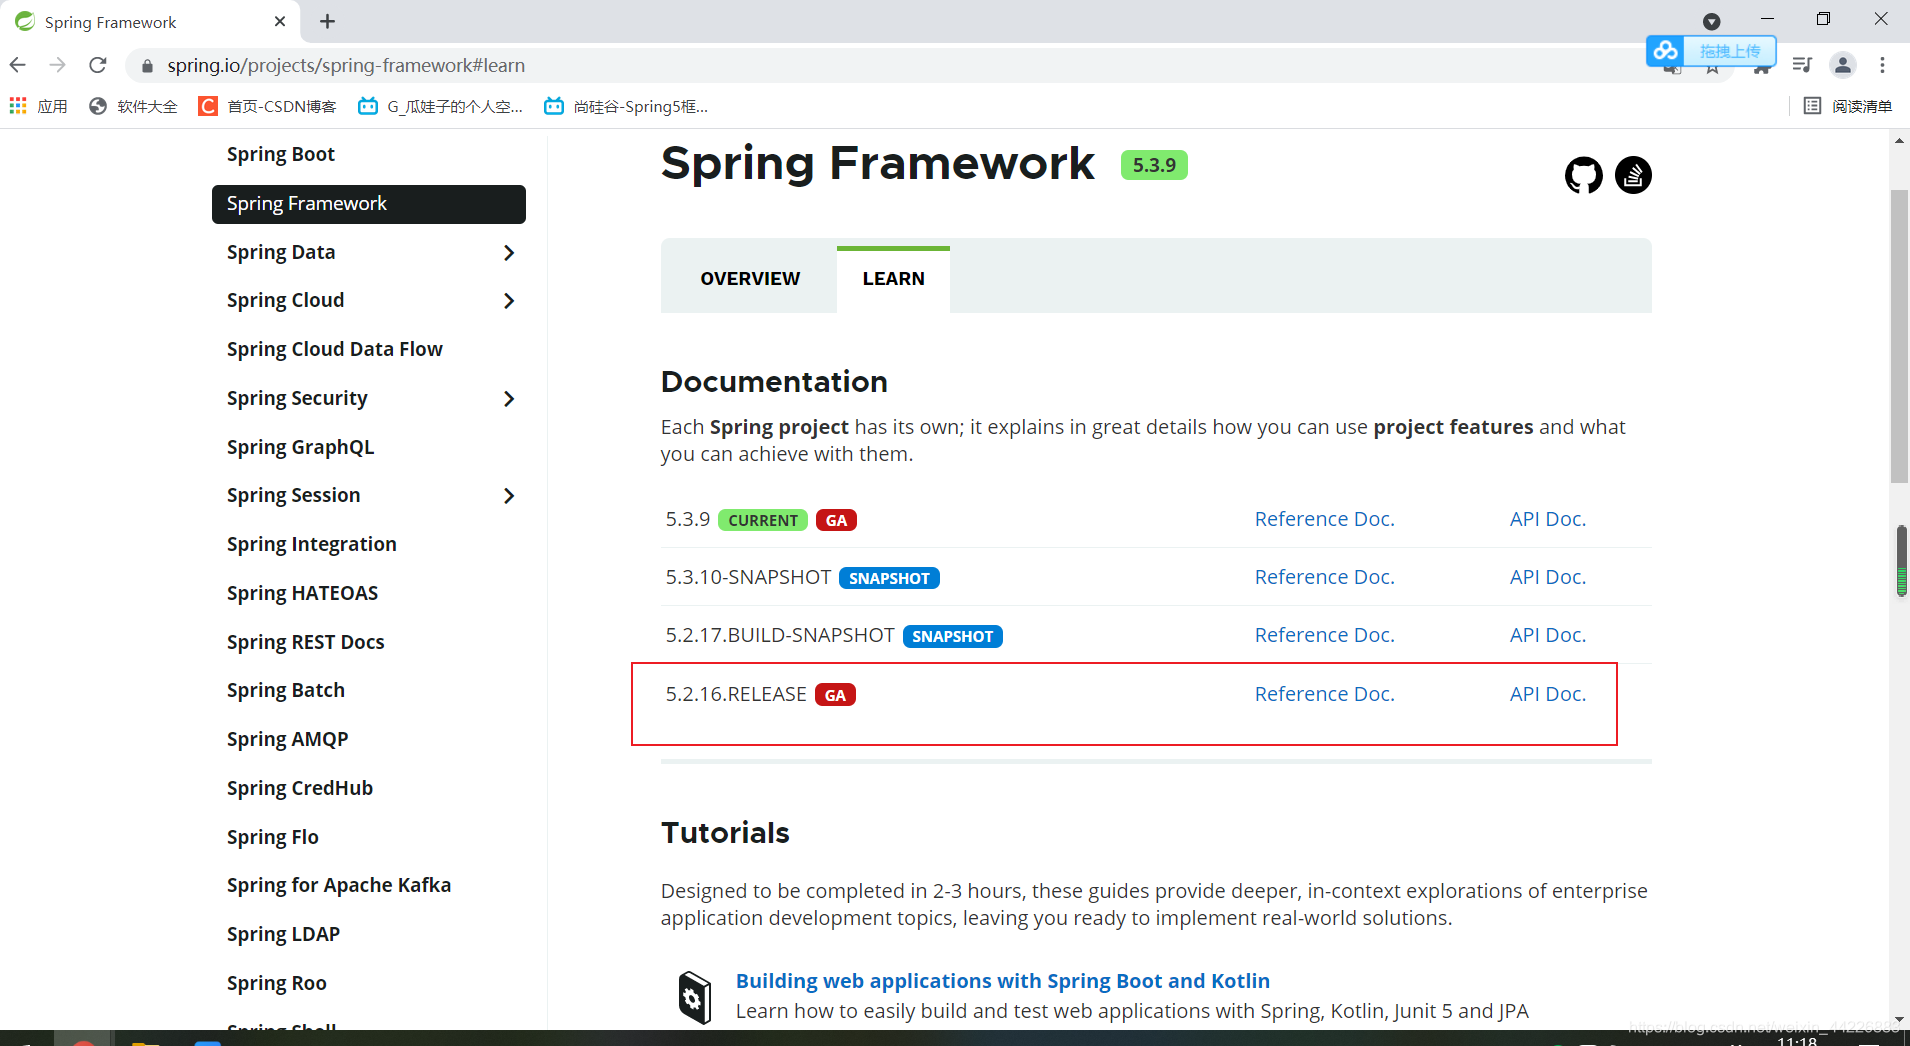Open the media control playlist icon
The height and width of the screenshot is (1046, 1910).
point(1802,65)
